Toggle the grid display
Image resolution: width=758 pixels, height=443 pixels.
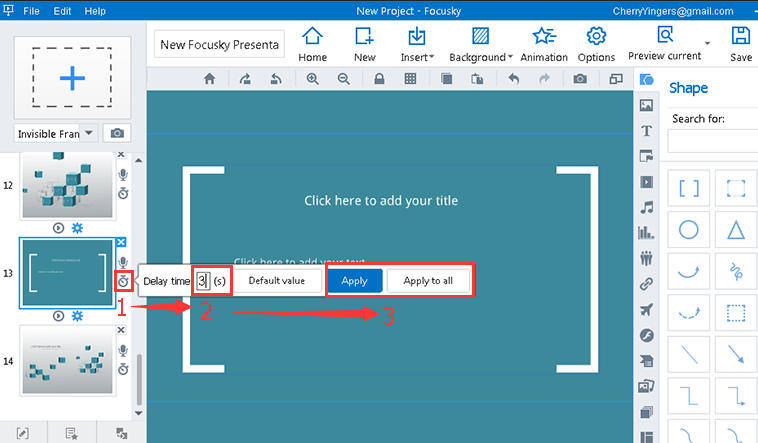point(410,79)
